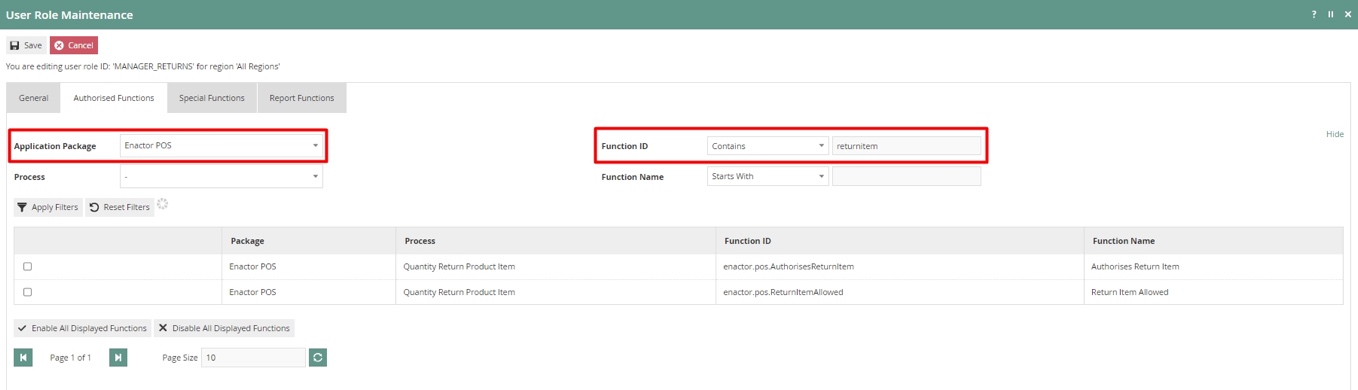Image resolution: width=1358 pixels, height=390 pixels.
Task: Select the Authorised Functions tab
Action: (x=114, y=98)
